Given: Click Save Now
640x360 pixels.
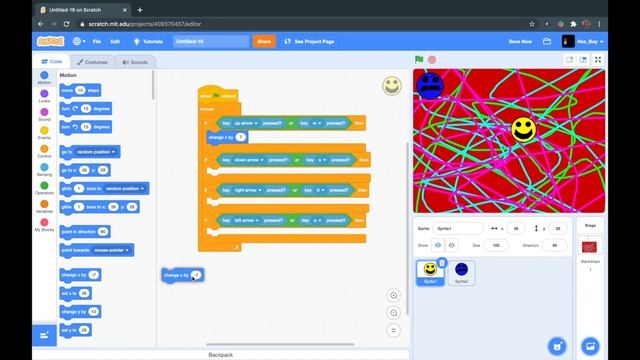Looking at the screenshot, I should [520, 41].
